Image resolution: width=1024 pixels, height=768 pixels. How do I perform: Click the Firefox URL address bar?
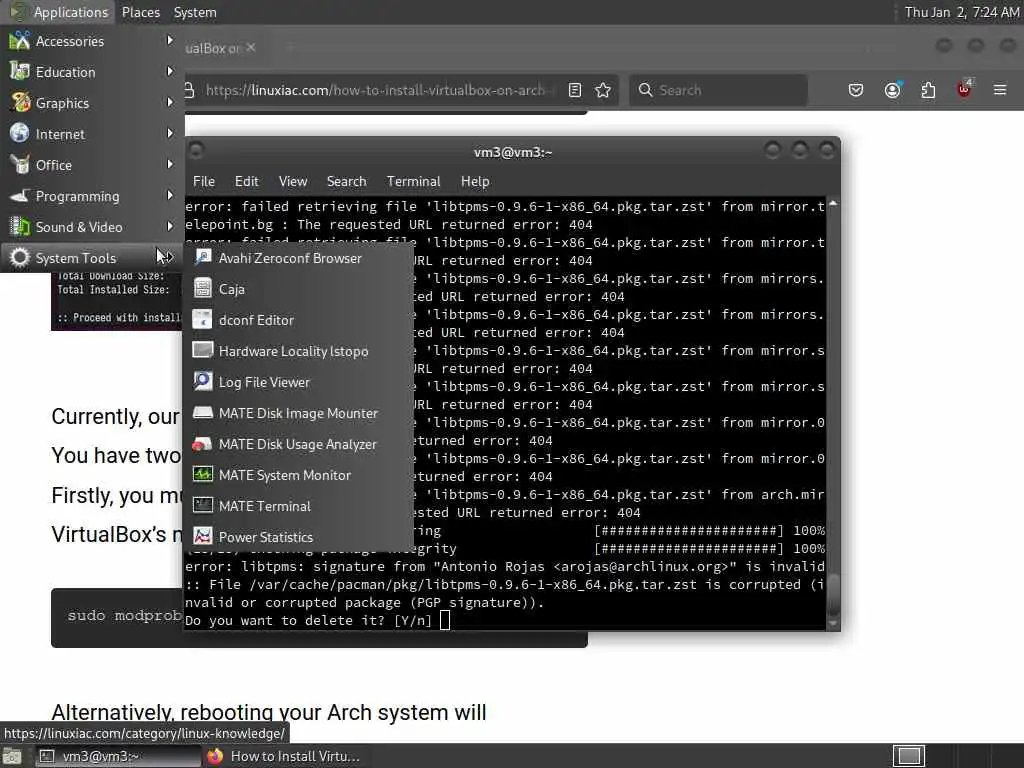pyautogui.click(x=379, y=90)
